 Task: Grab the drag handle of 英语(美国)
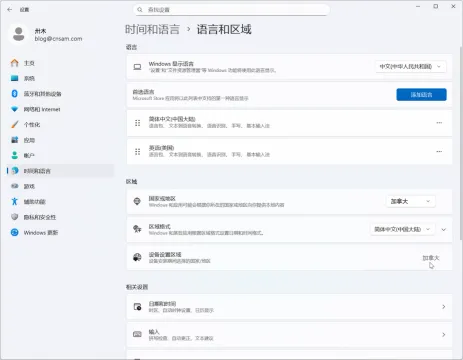point(137,152)
